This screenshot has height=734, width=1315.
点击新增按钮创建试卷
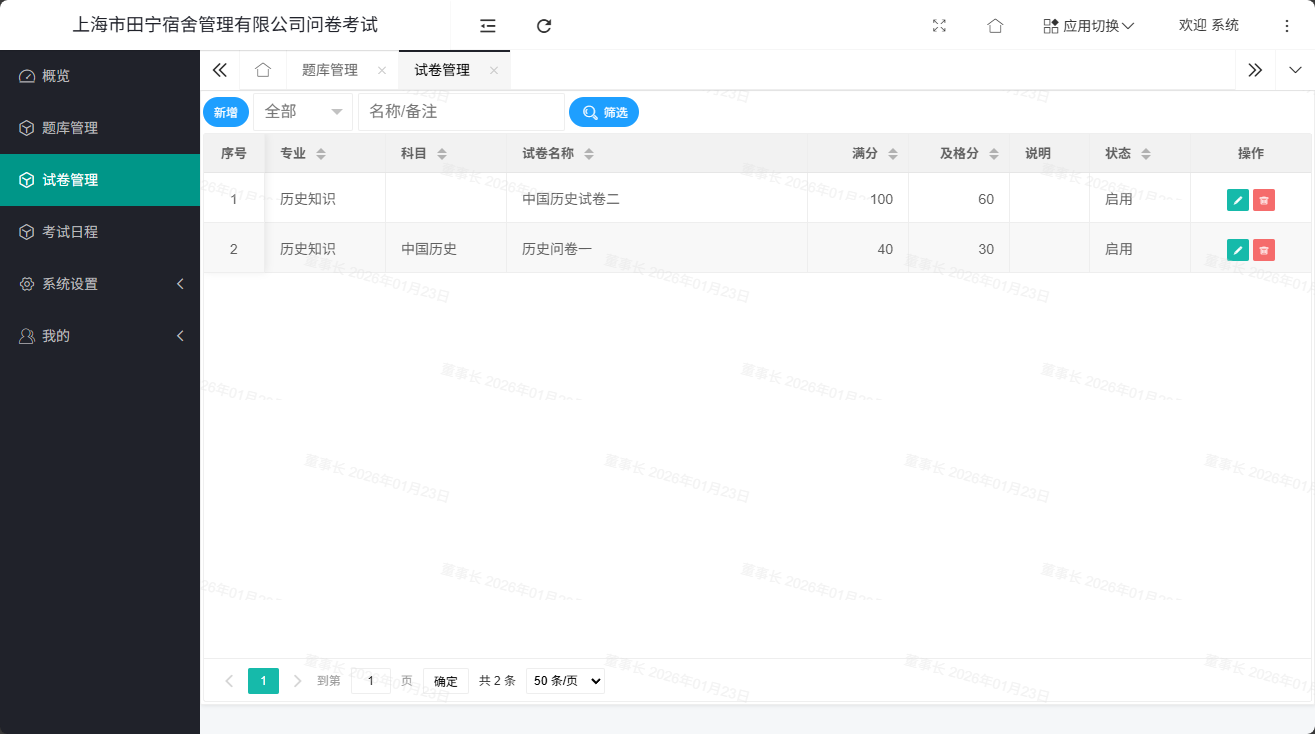tap(226, 112)
